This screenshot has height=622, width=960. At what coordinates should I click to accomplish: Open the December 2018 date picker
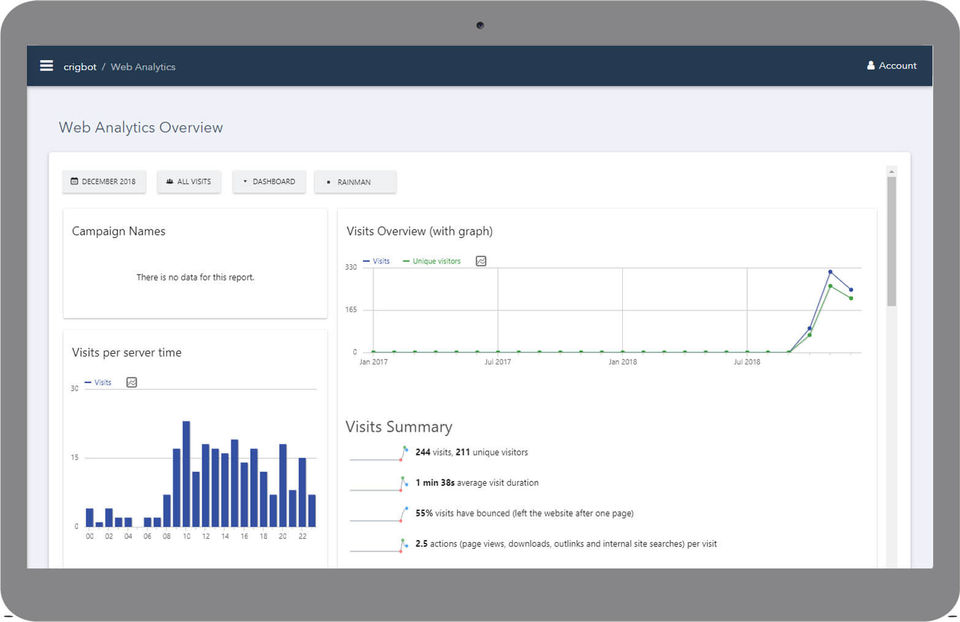[x=104, y=182]
